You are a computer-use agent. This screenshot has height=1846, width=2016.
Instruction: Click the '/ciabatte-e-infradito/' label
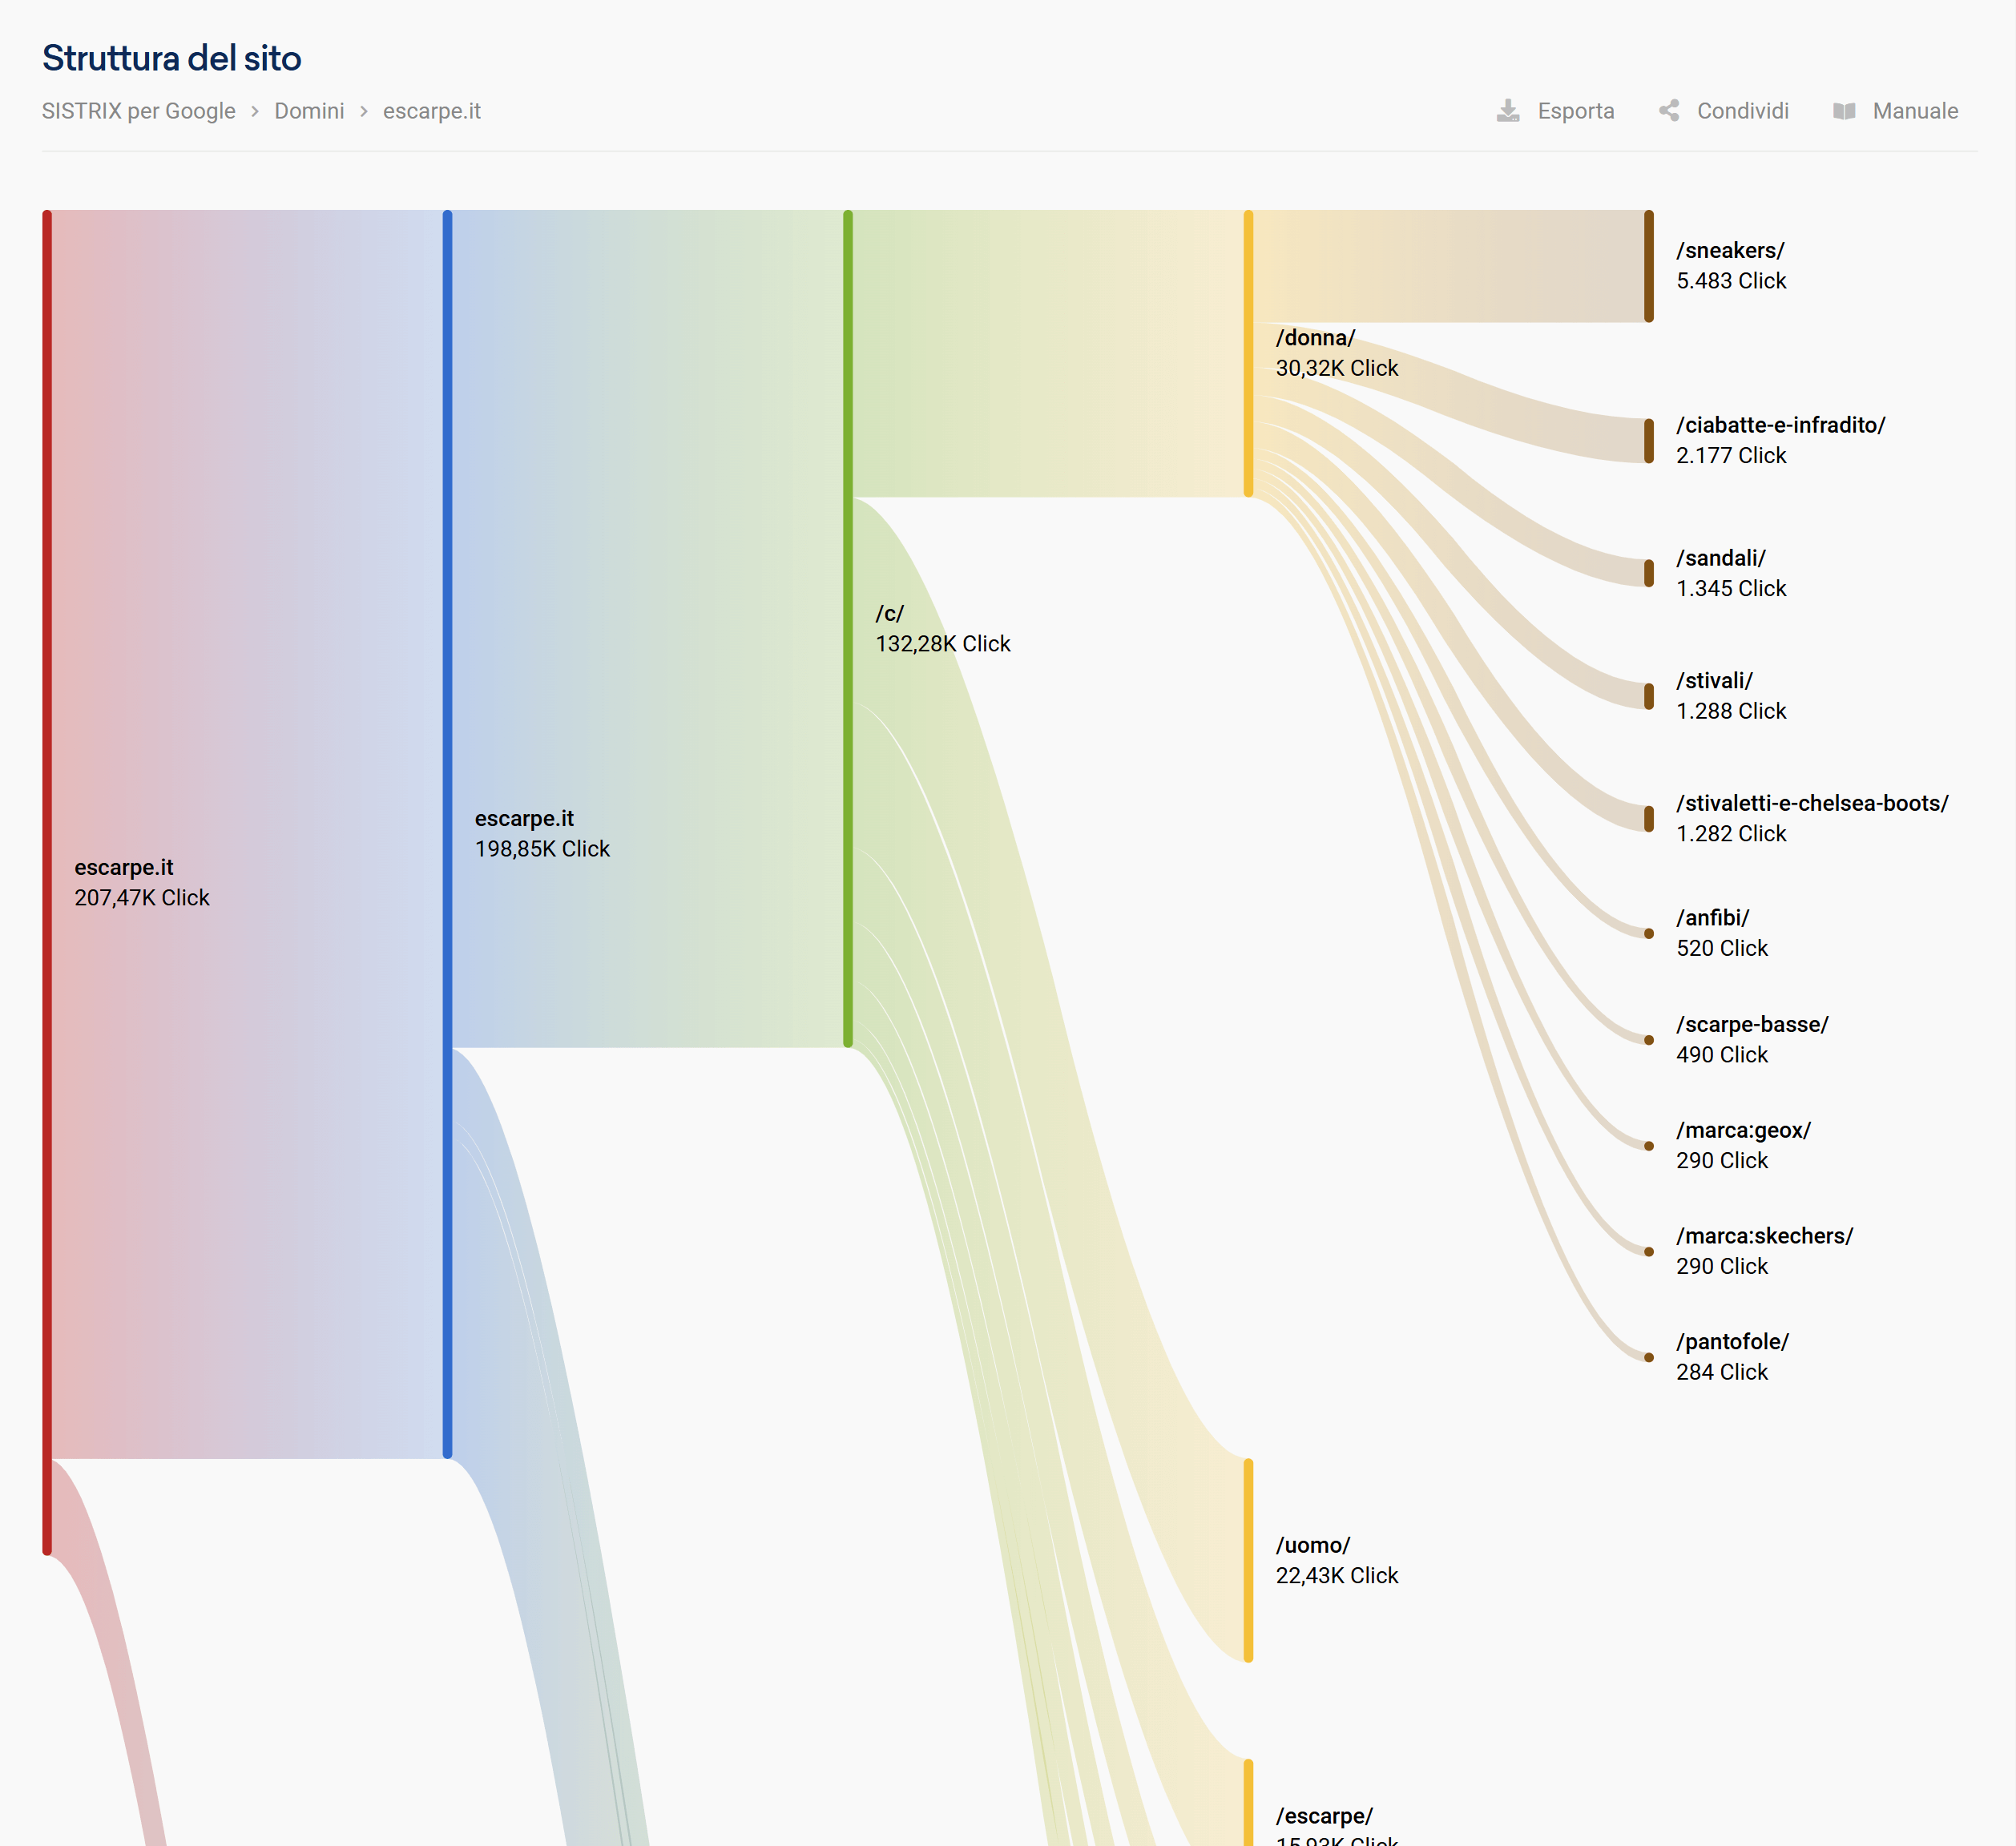tap(1781, 425)
